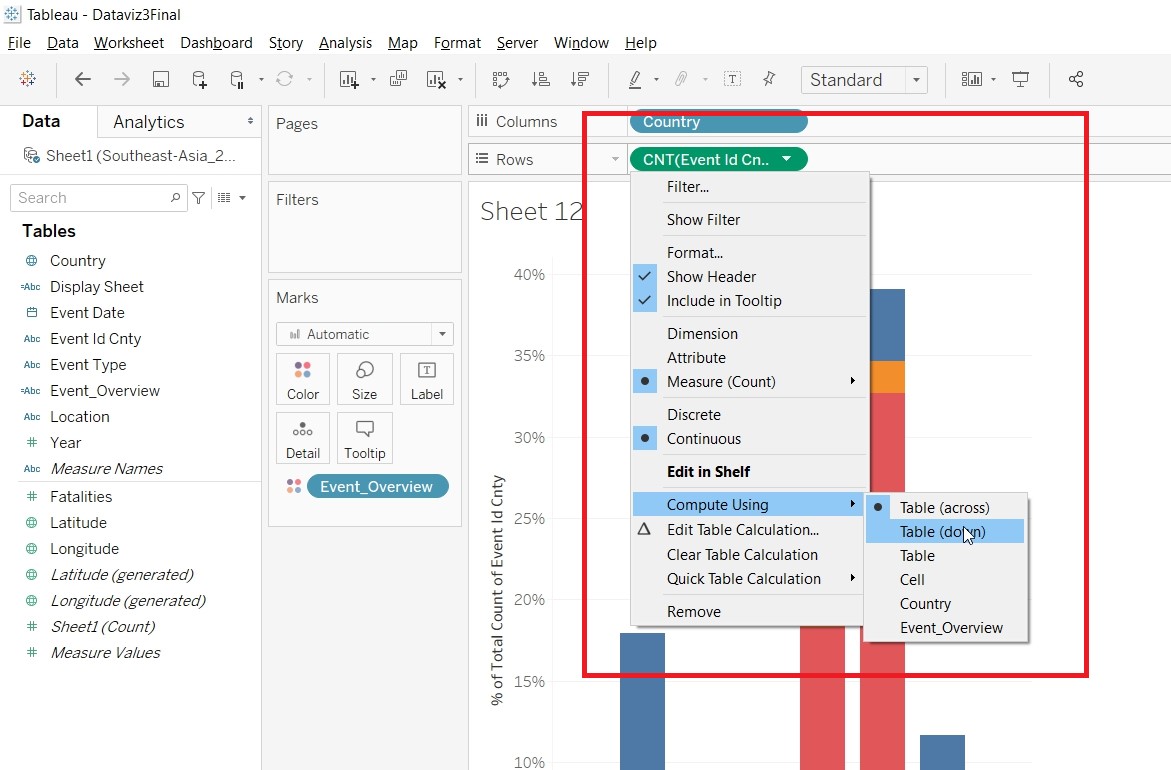Click the Add New Data Source icon

pyautogui.click(x=200, y=80)
